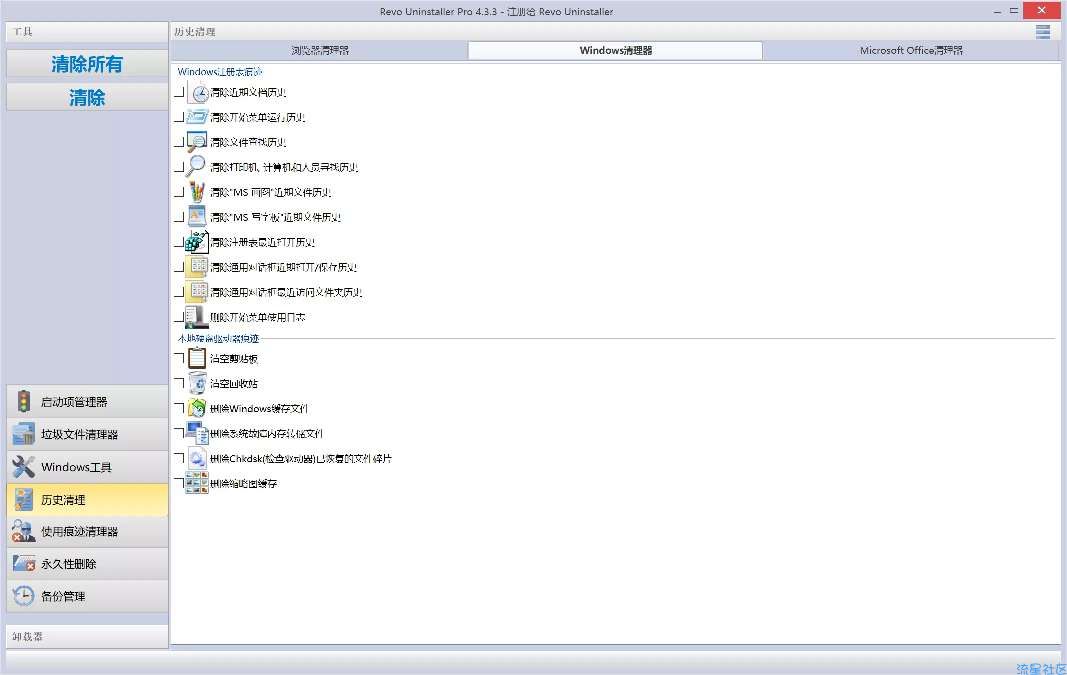Click the 清除所有 clear all button
This screenshot has height=675, width=1067.
tap(87, 64)
